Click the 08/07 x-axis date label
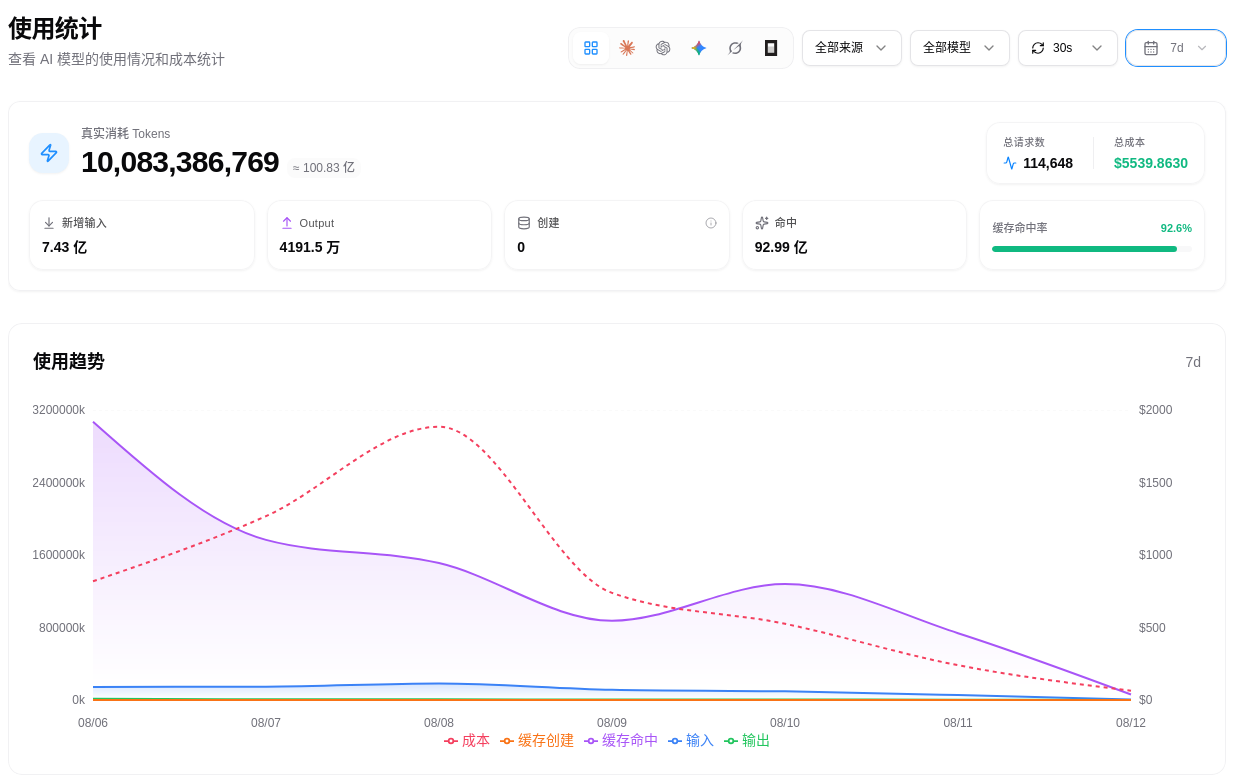Image resolution: width=1236 pixels, height=777 pixels. click(x=266, y=722)
